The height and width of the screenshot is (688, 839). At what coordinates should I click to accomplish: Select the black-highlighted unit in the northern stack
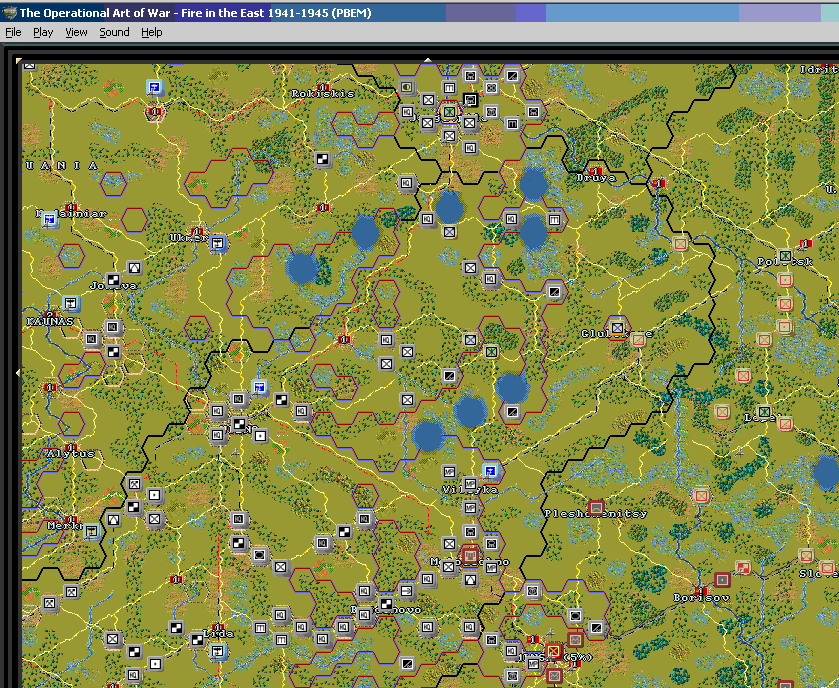pos(470,100)
